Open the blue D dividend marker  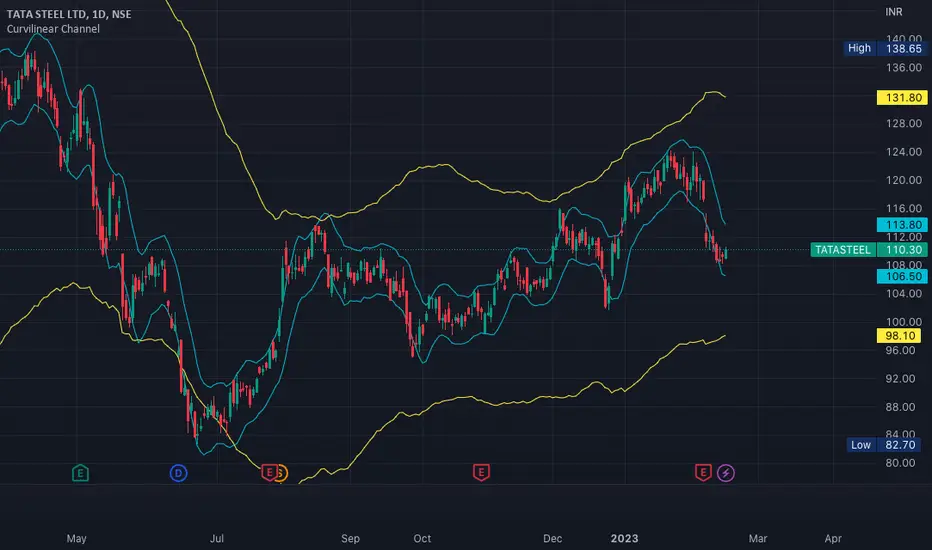point(178,473)
